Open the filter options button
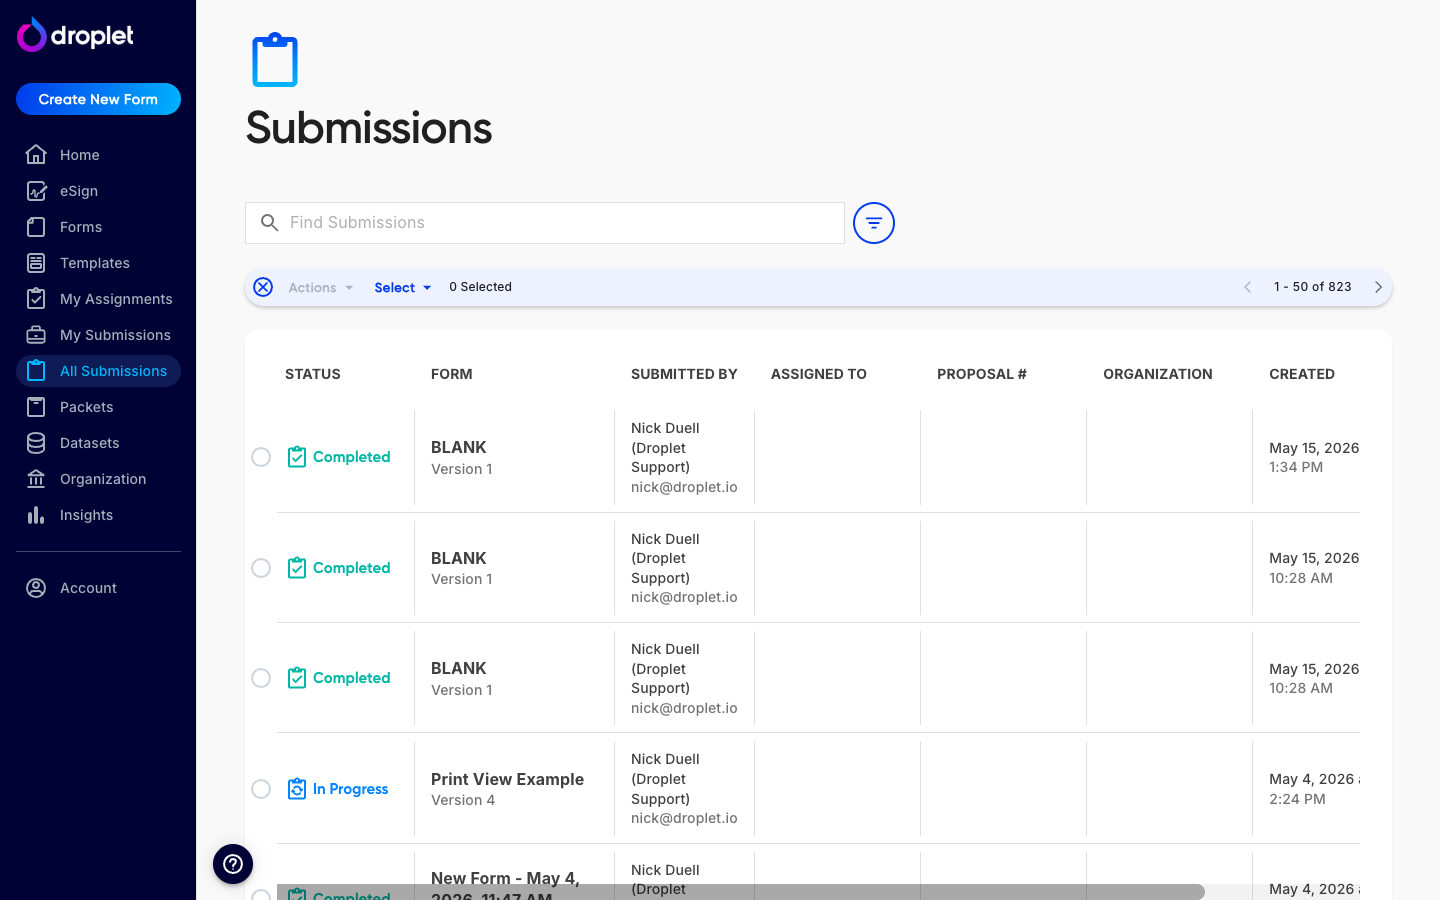 (x=874, y=223)
